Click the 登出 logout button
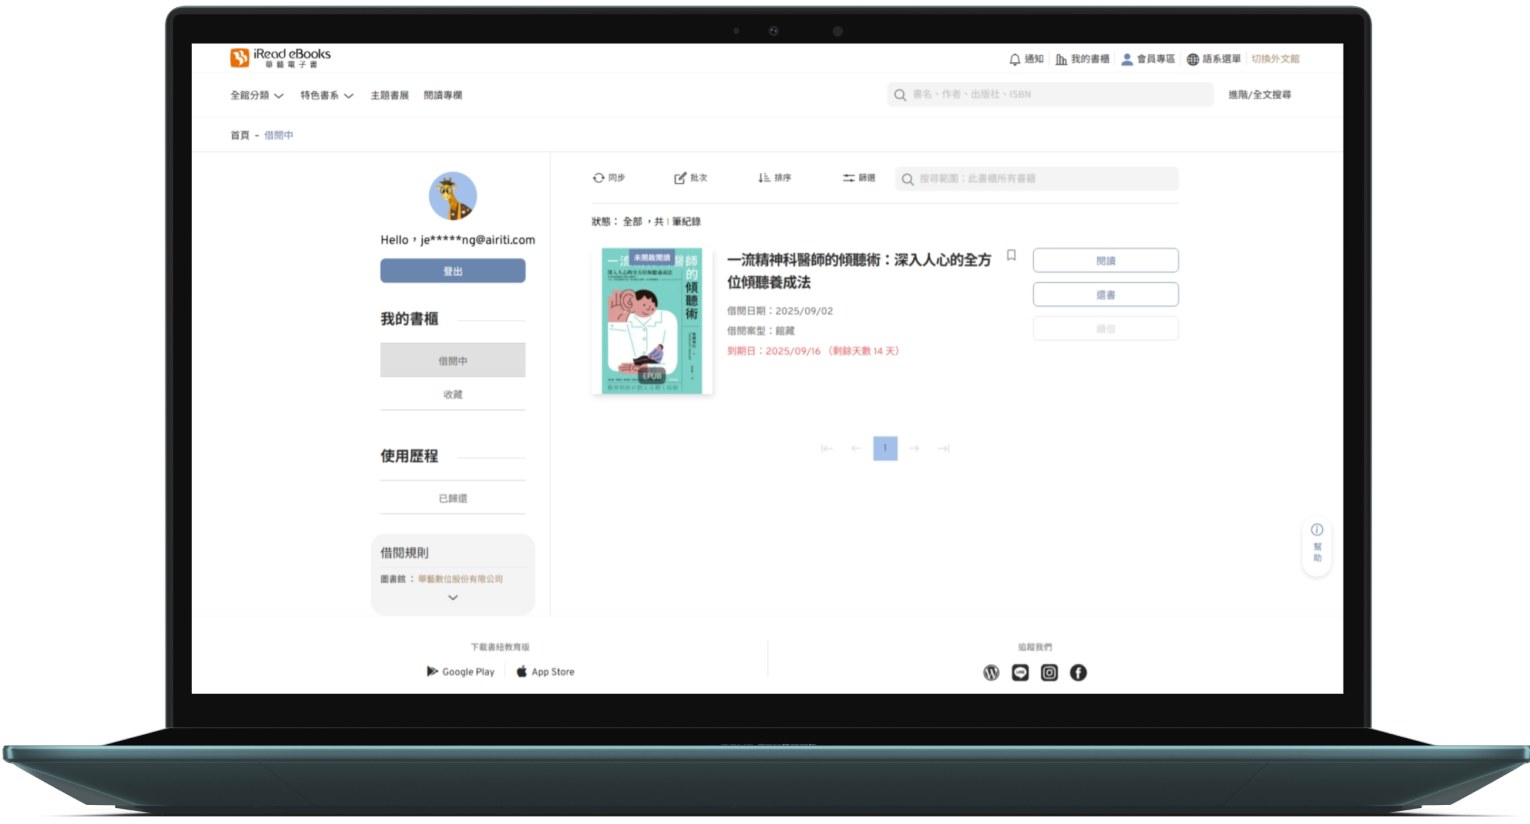Screen dimensions: 1530x824 (x=453, y=271)
